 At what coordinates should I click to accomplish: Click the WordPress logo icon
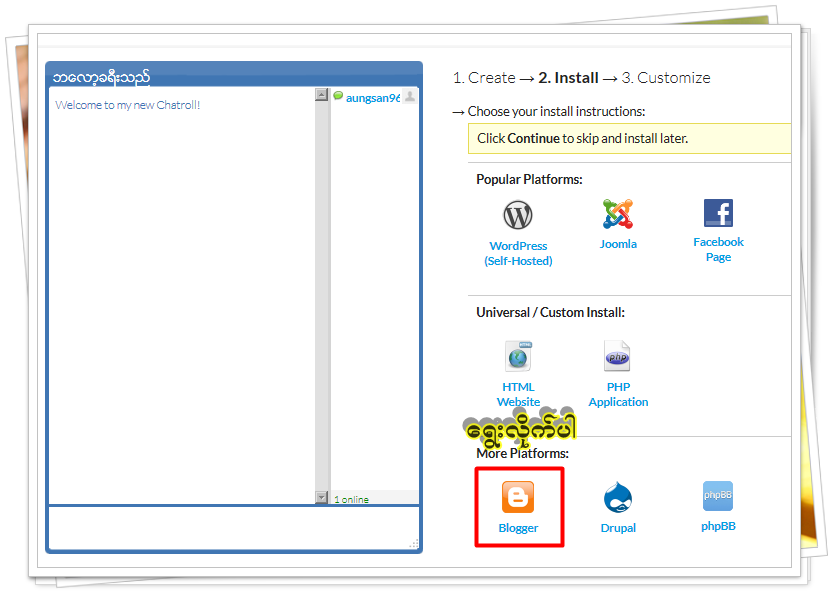(517, 215)
